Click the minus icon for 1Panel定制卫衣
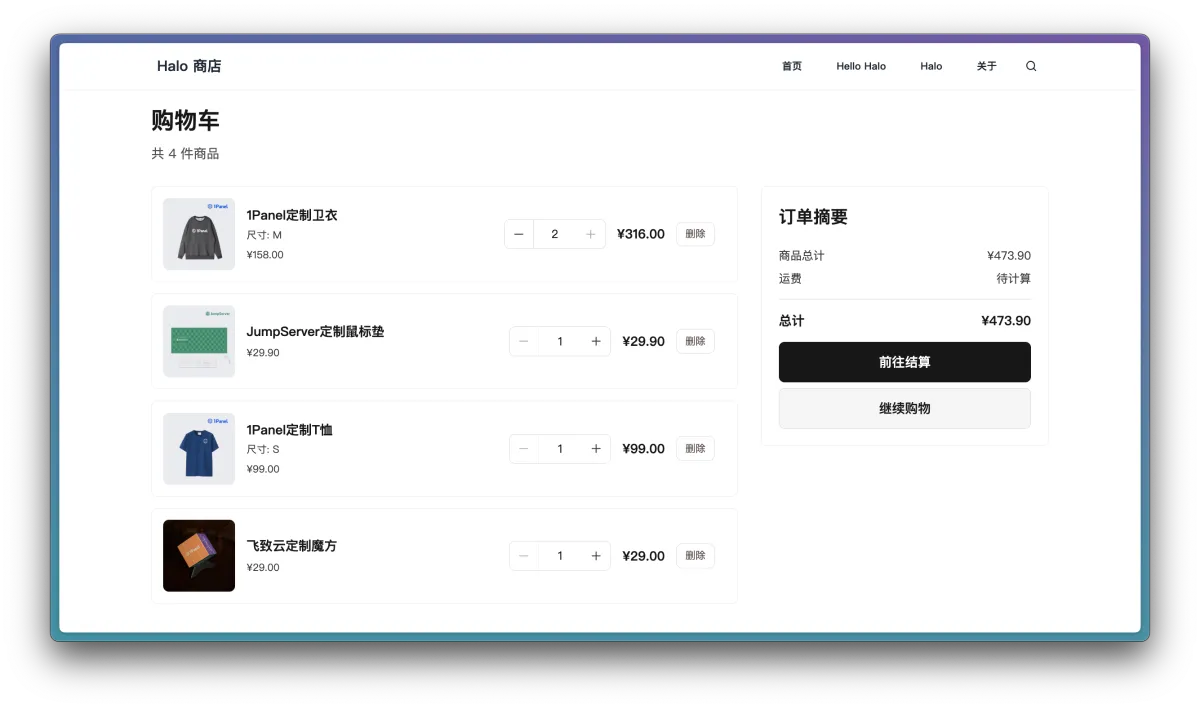 pyautogui.click(x=519, y=233)
